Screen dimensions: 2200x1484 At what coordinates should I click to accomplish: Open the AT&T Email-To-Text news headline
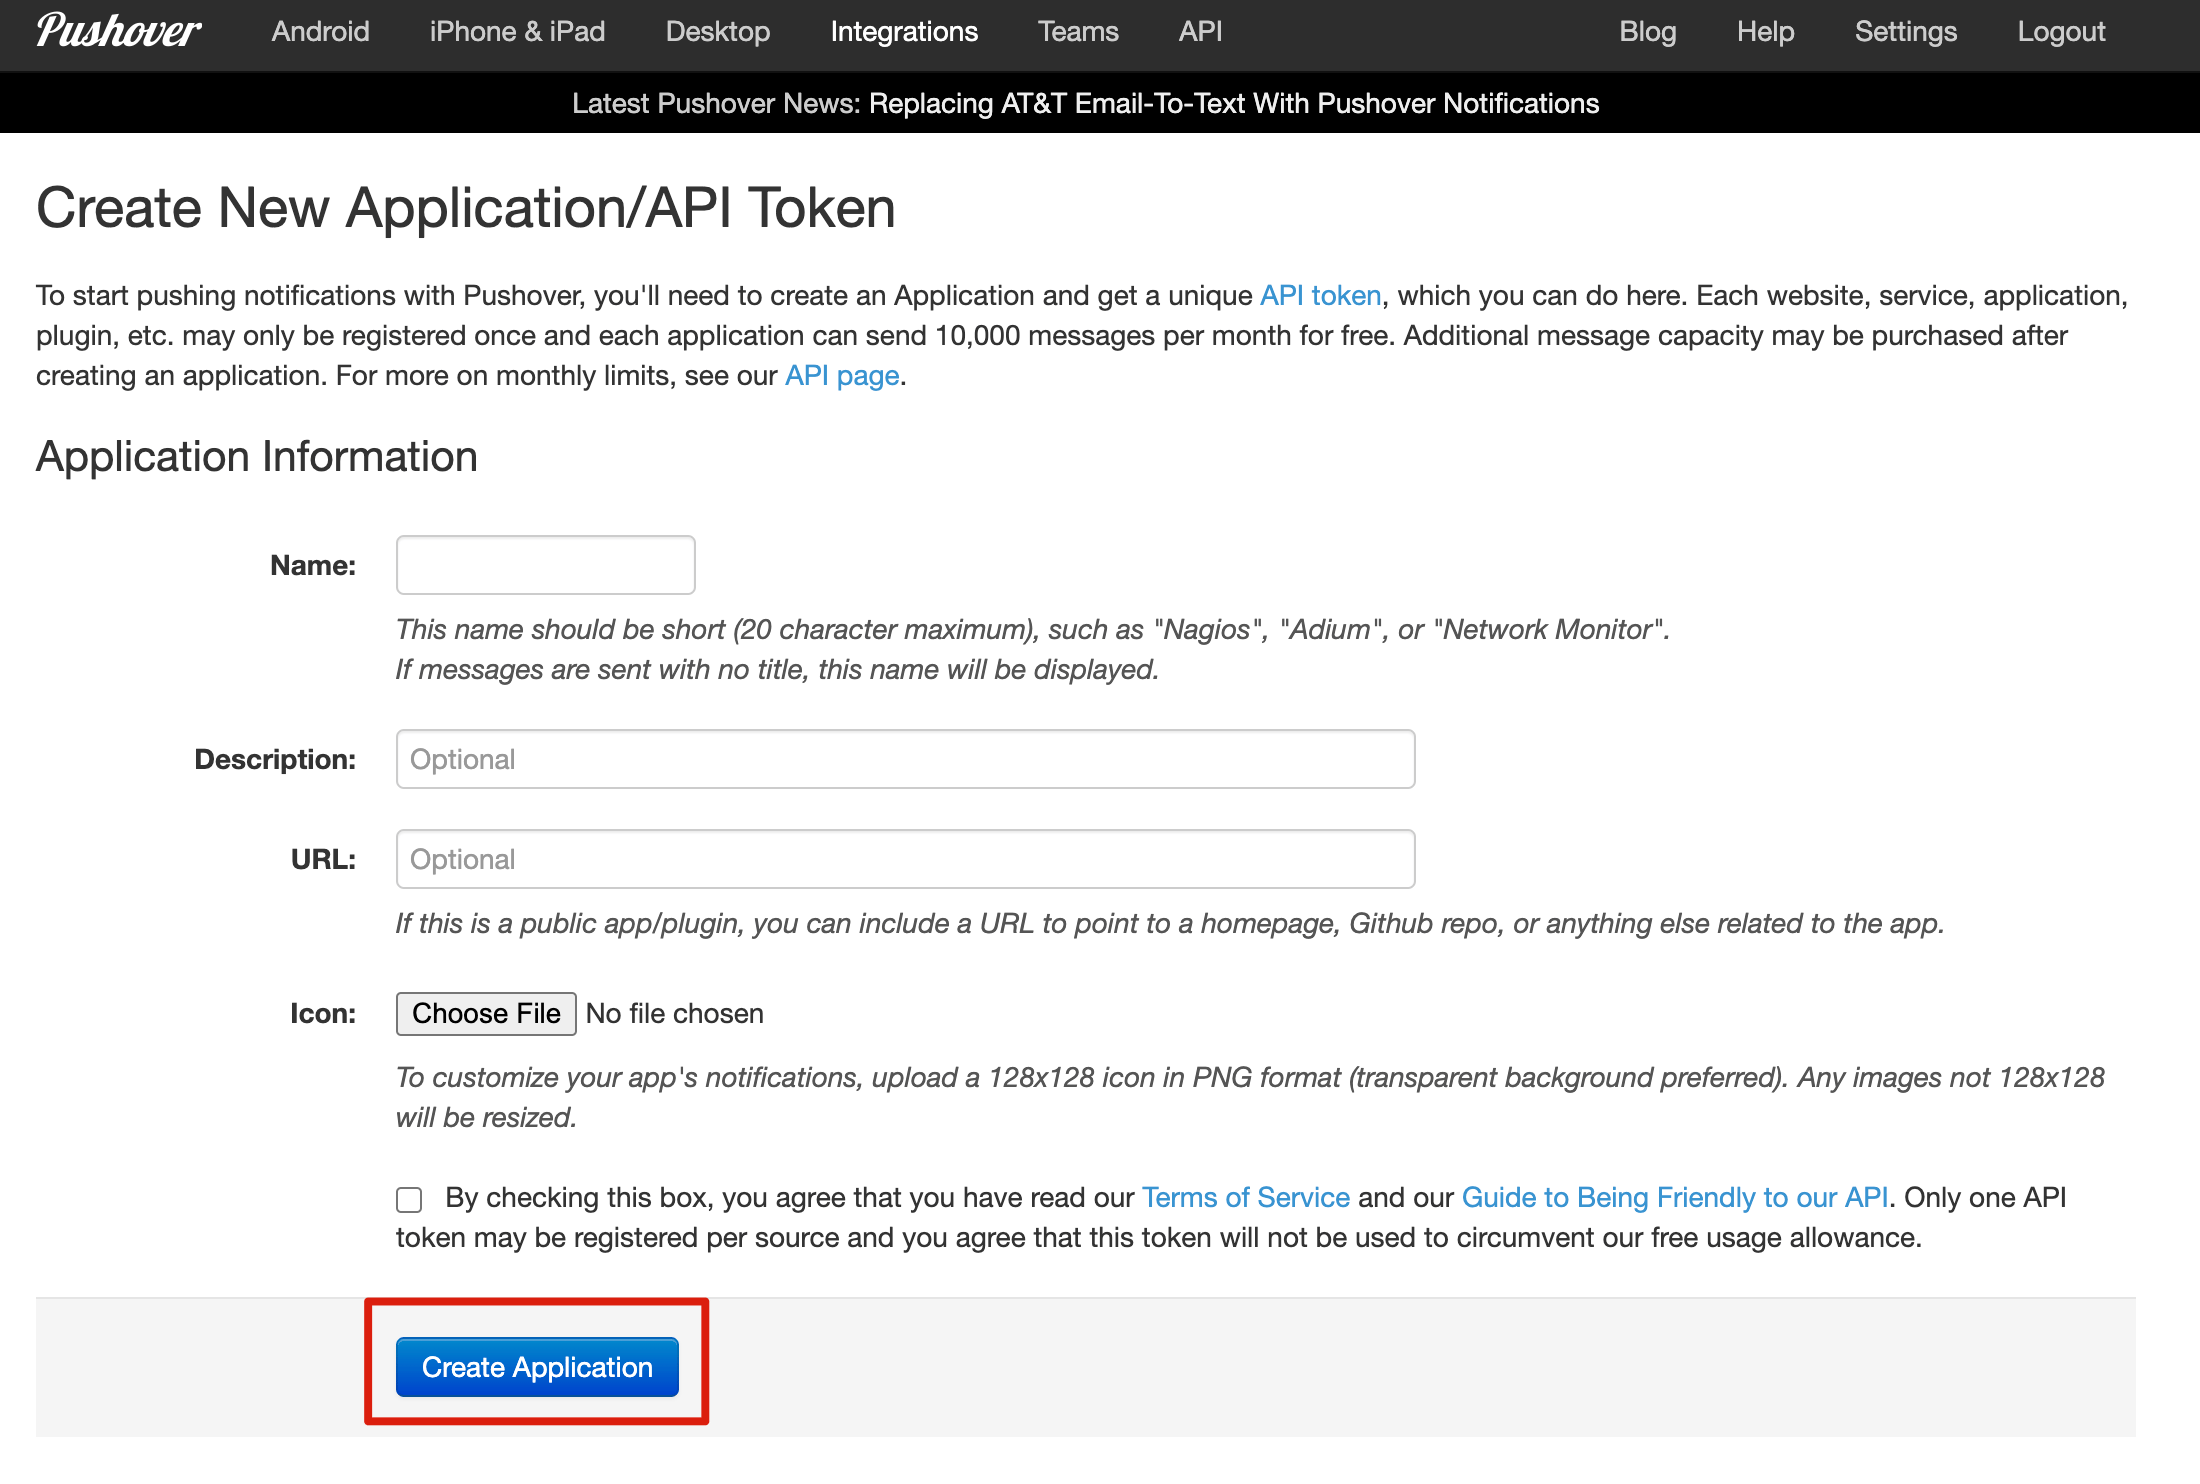[x=1234, y=103]
